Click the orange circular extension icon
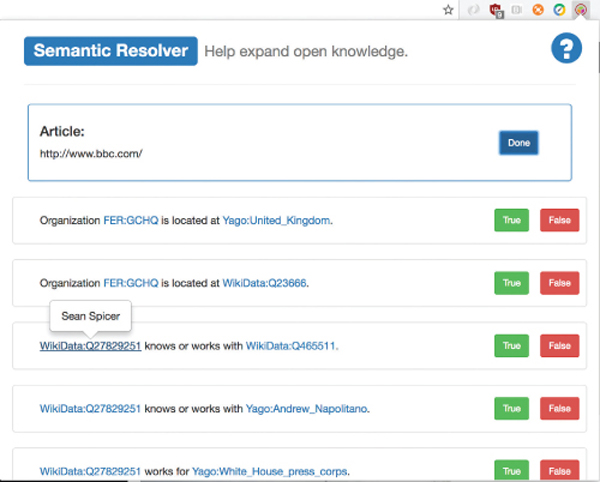This screenshot has width=600, height=482. coord(538,10)
